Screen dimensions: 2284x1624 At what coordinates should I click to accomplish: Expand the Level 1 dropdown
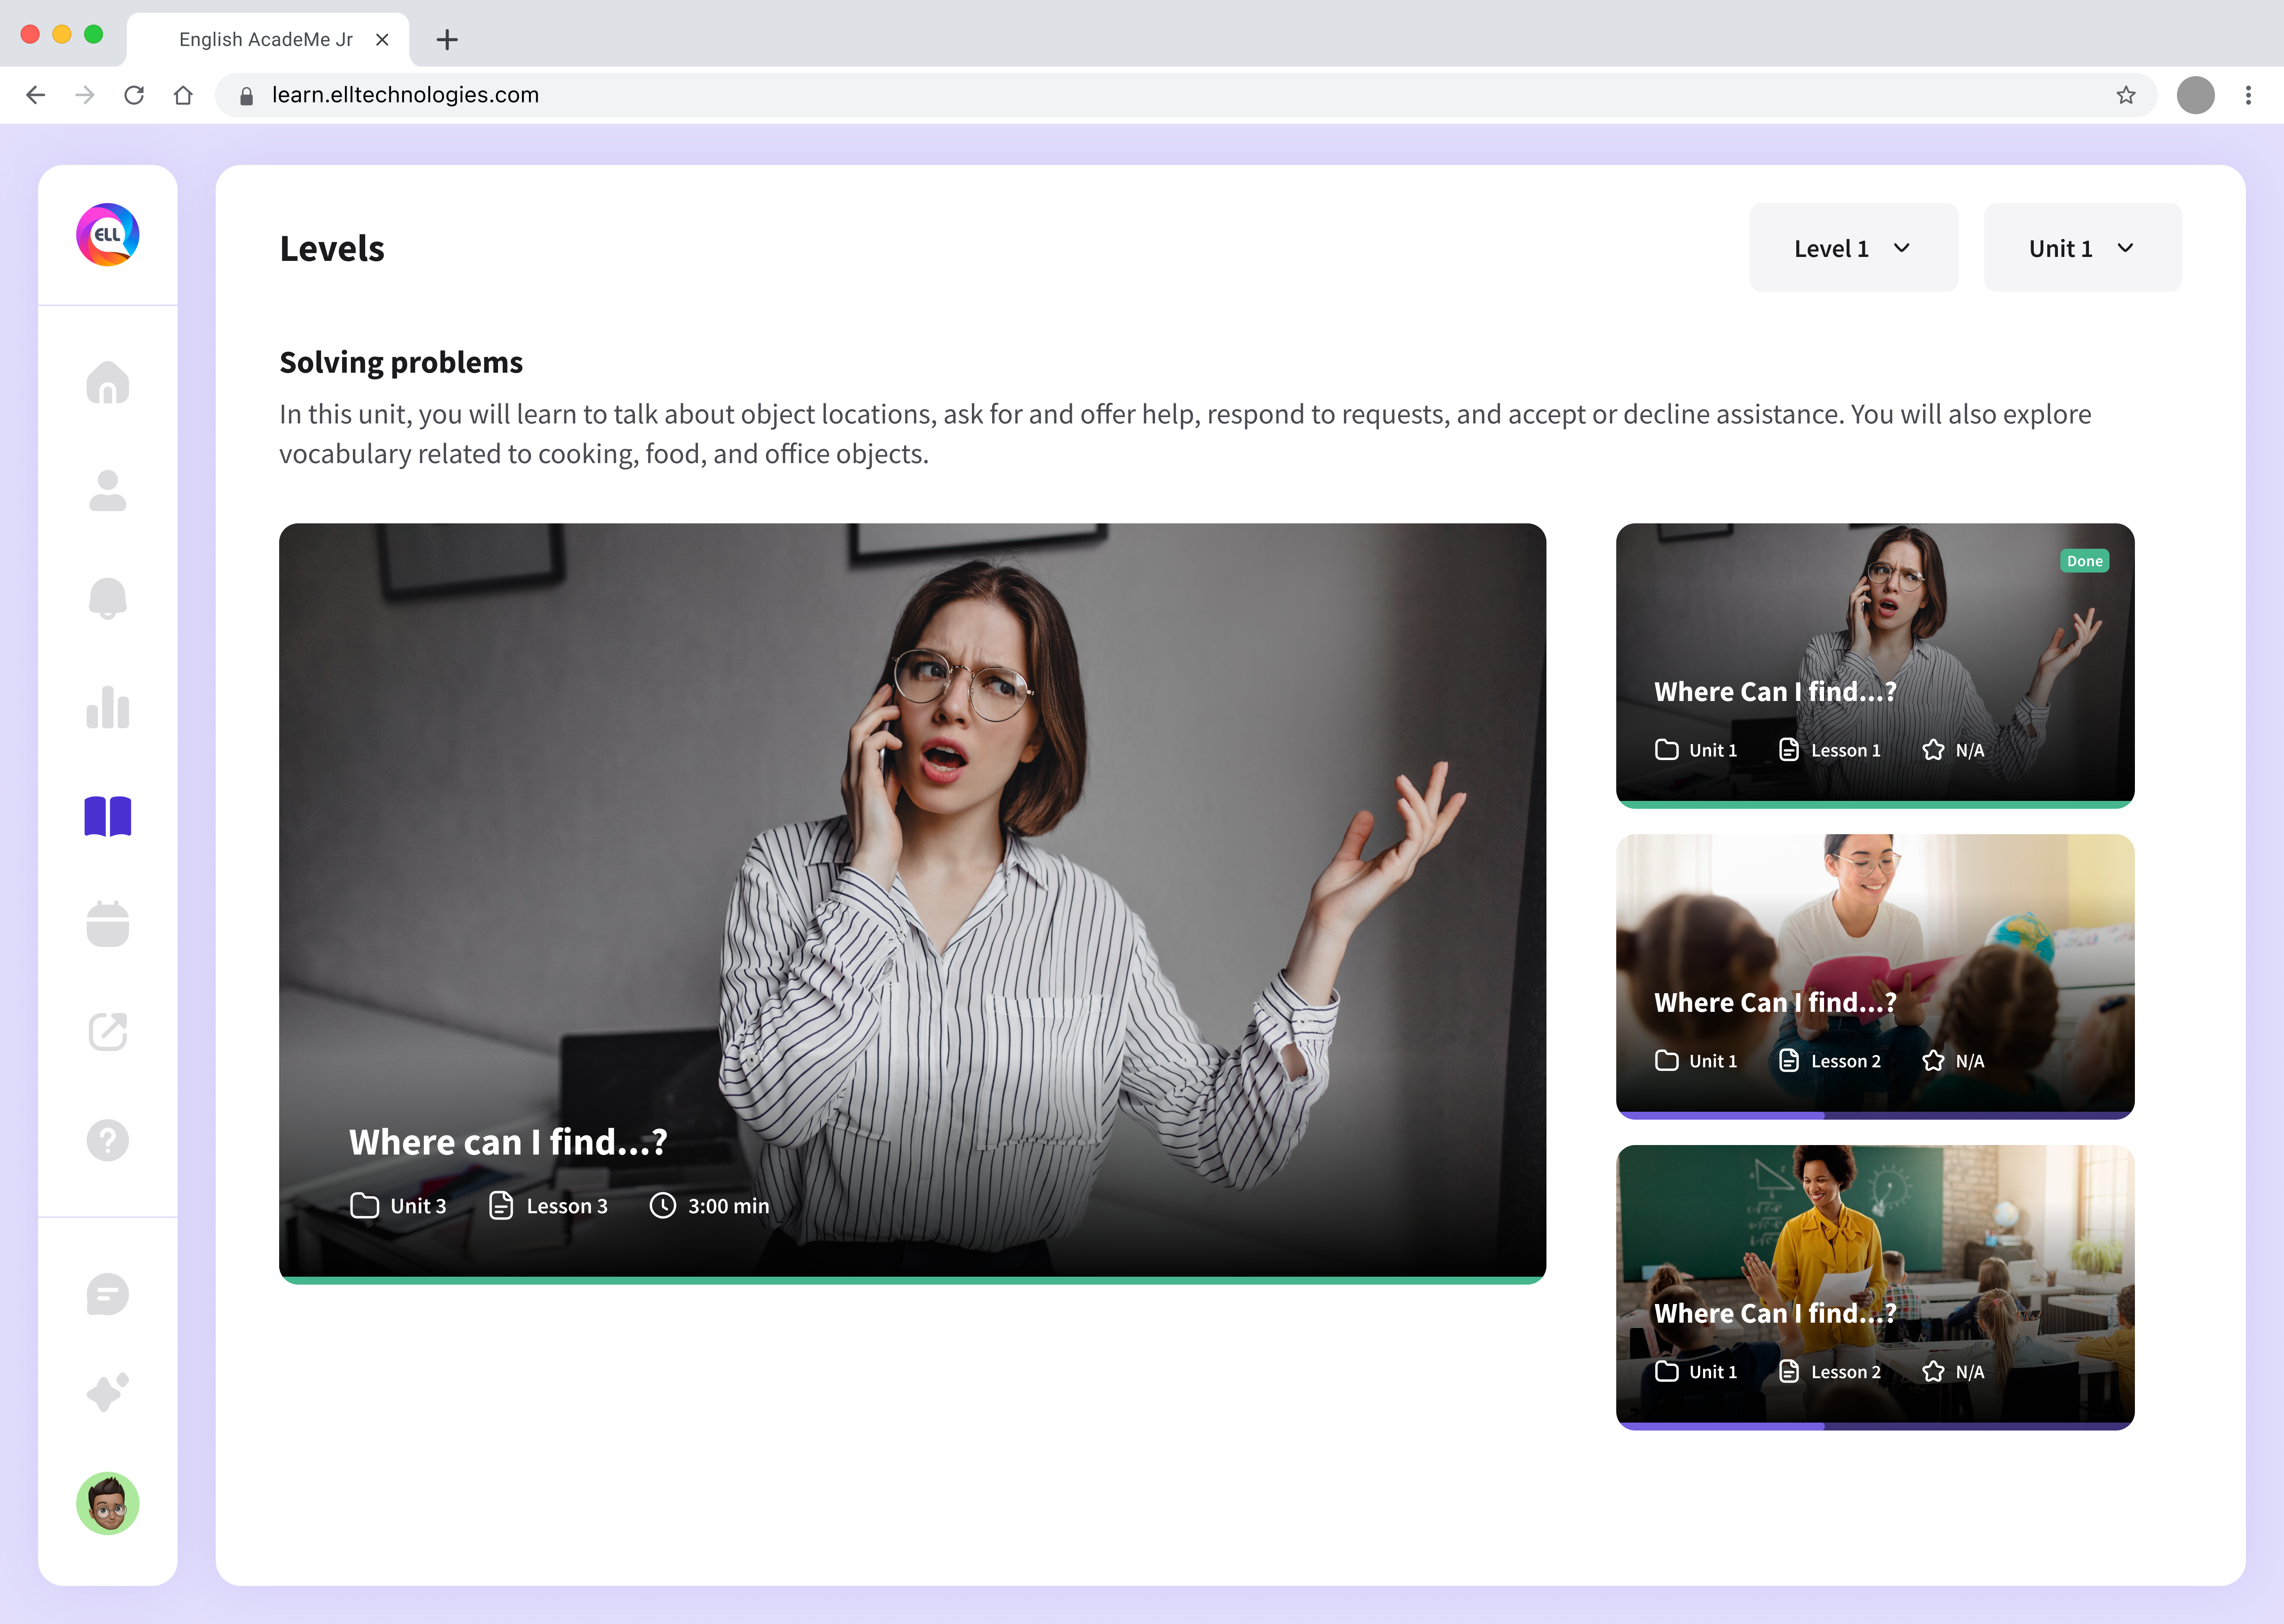(1852, 248)
